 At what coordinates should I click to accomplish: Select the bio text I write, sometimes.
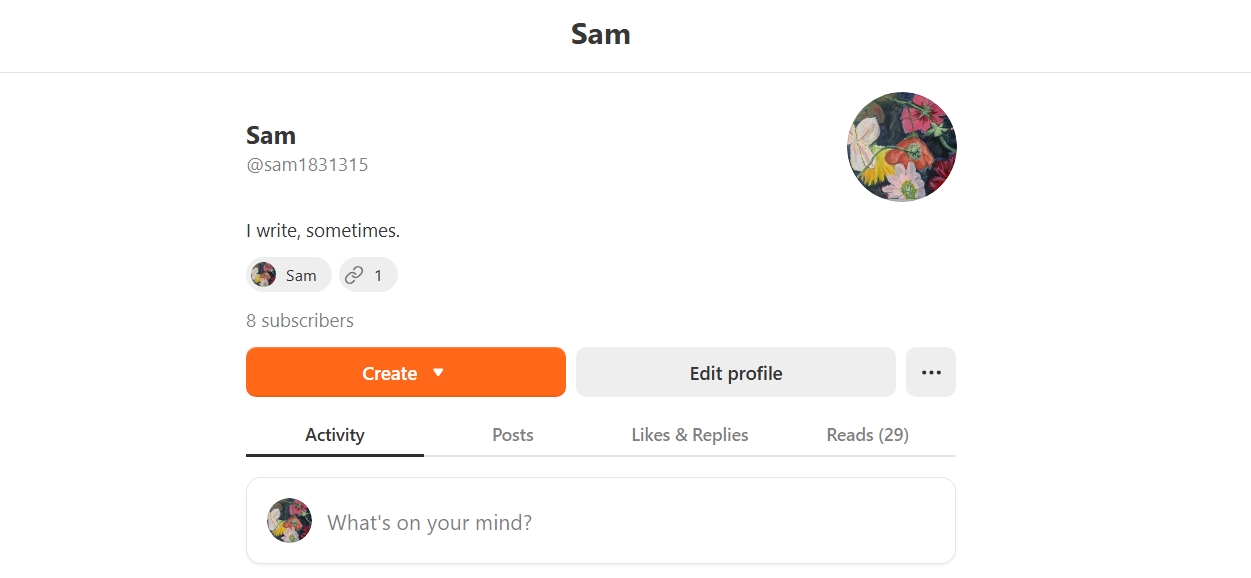point(323,231)
